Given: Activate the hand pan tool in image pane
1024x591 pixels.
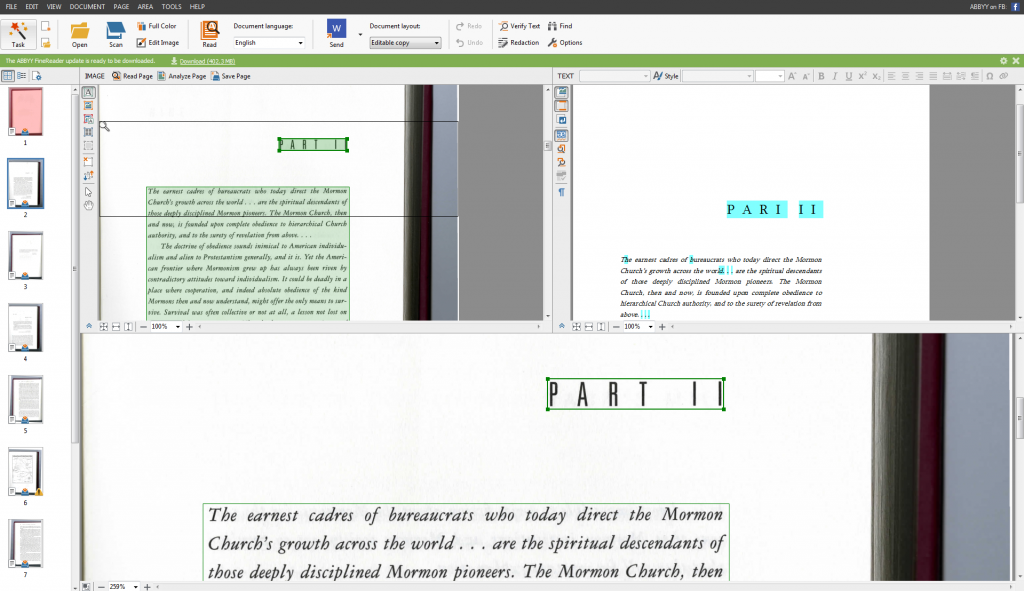Looking at the screenshot, I should 89,205.
